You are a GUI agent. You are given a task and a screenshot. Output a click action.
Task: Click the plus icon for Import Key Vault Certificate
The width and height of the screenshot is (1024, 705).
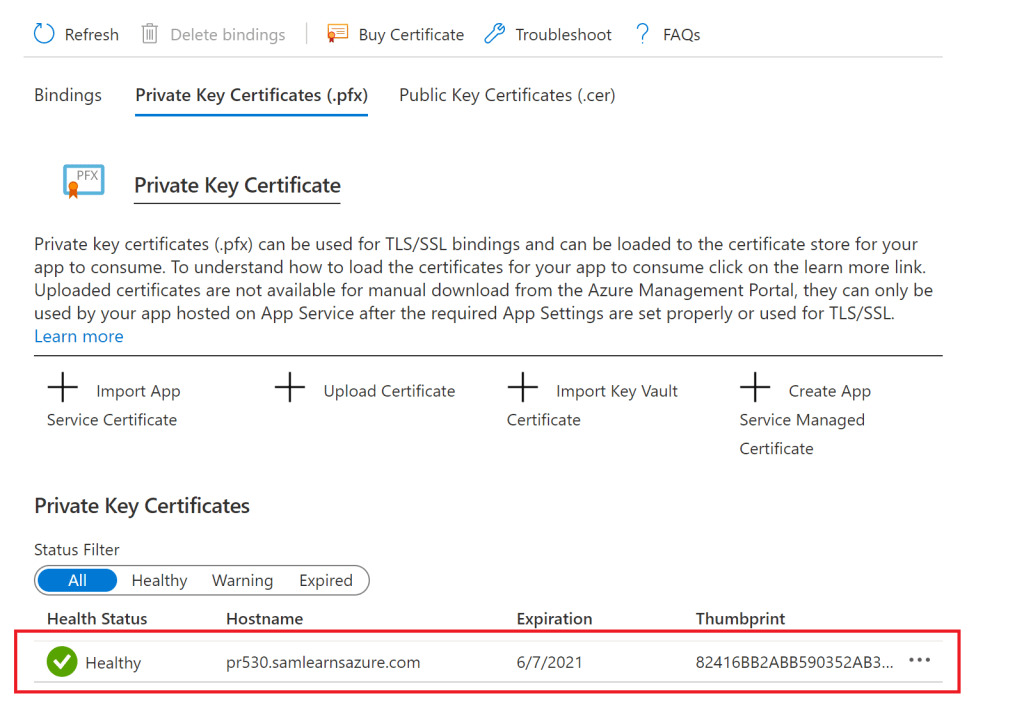(523, 388)
